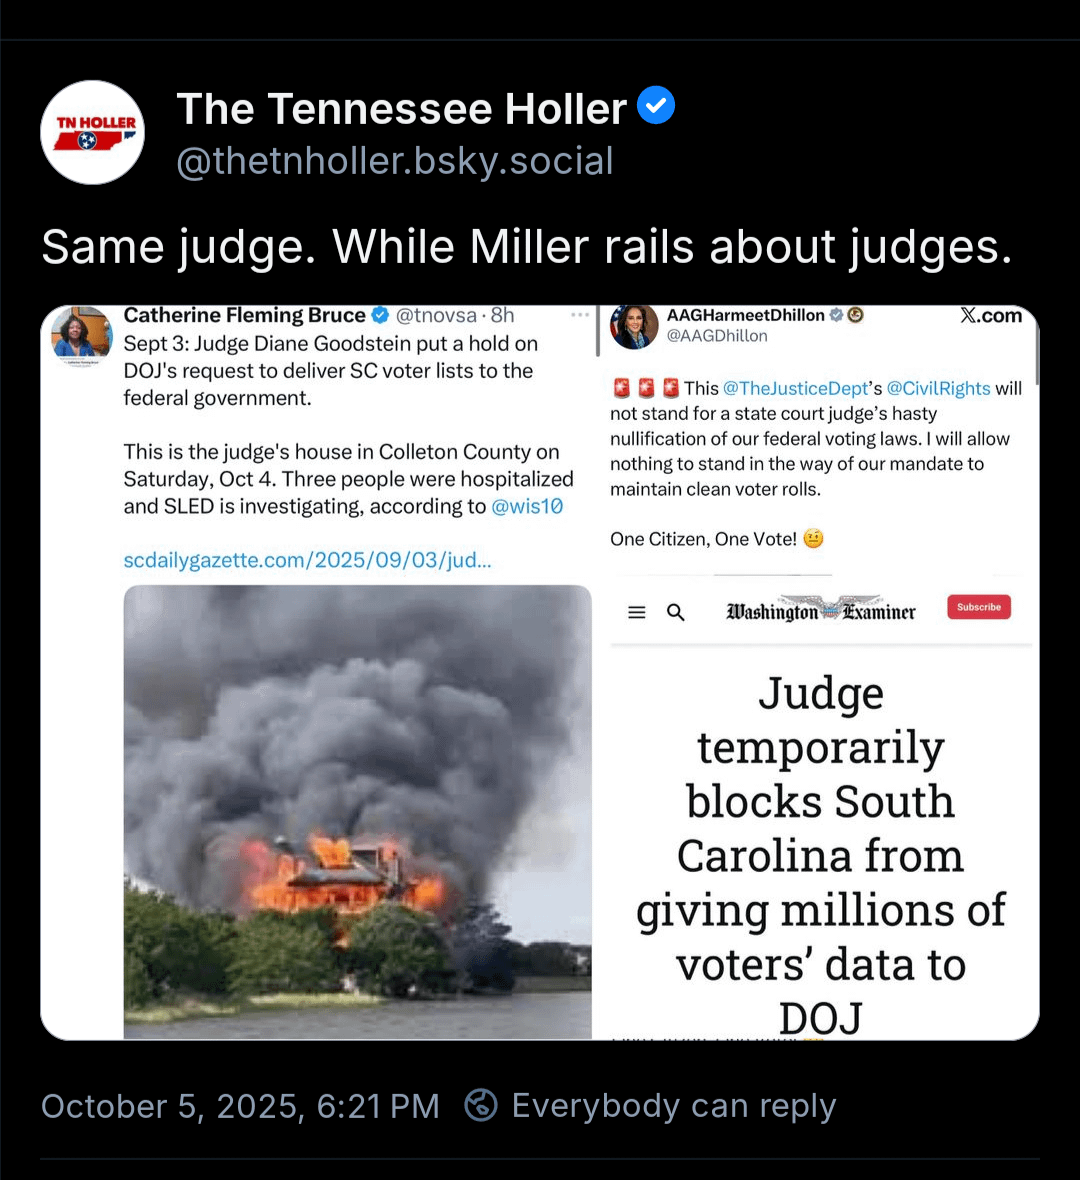Open the Washington Examiner hamburger menu
This screenshot has width=1080, height=1180.
point(637,613)
